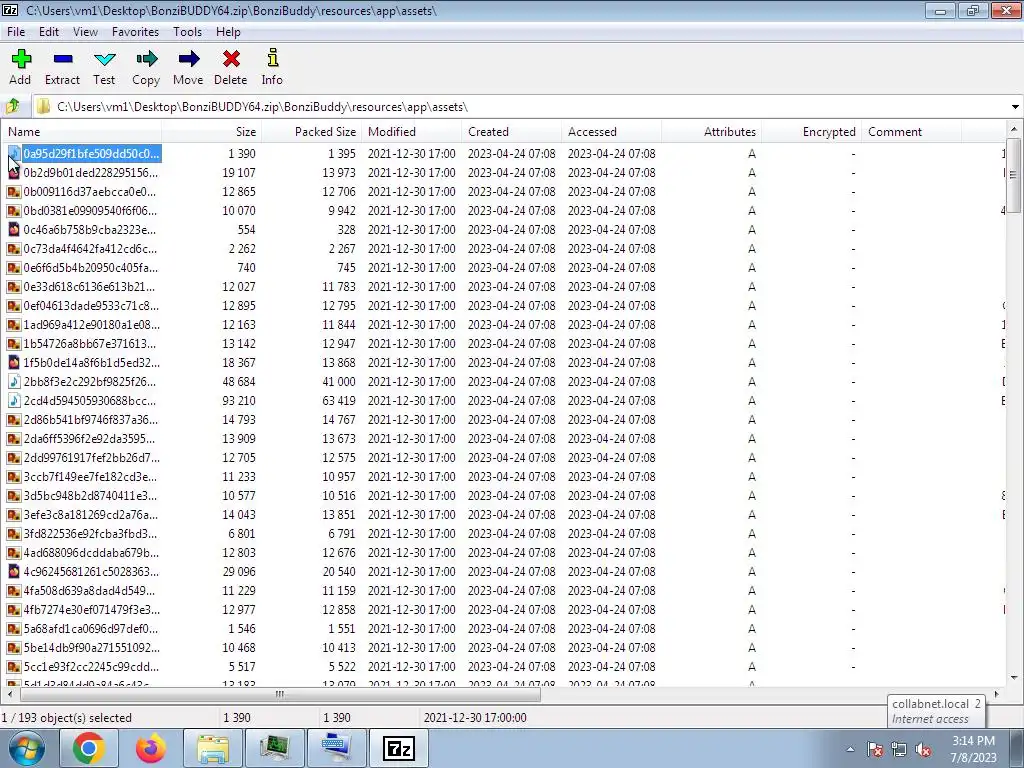
Task: Click icon of 3efe3c8a181269cd2a76a... file
Action: coord(14,515)
